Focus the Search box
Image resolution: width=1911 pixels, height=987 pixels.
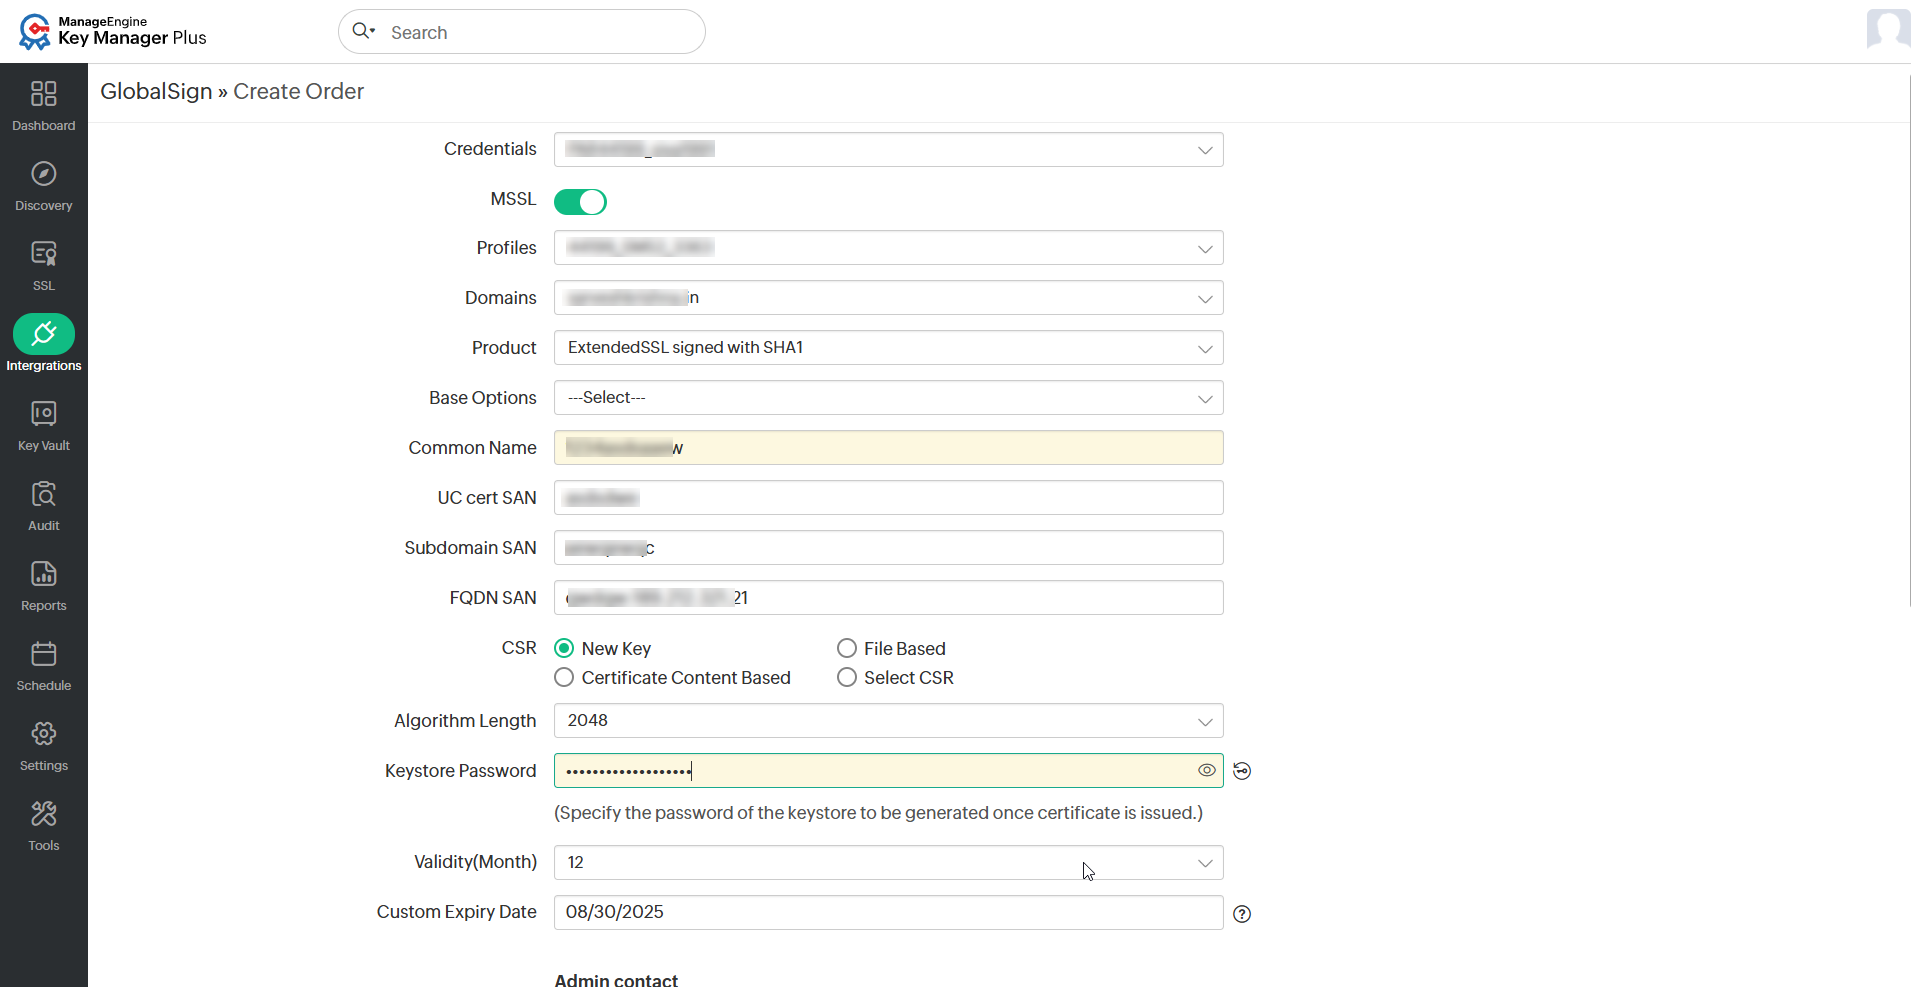(522, 32)
